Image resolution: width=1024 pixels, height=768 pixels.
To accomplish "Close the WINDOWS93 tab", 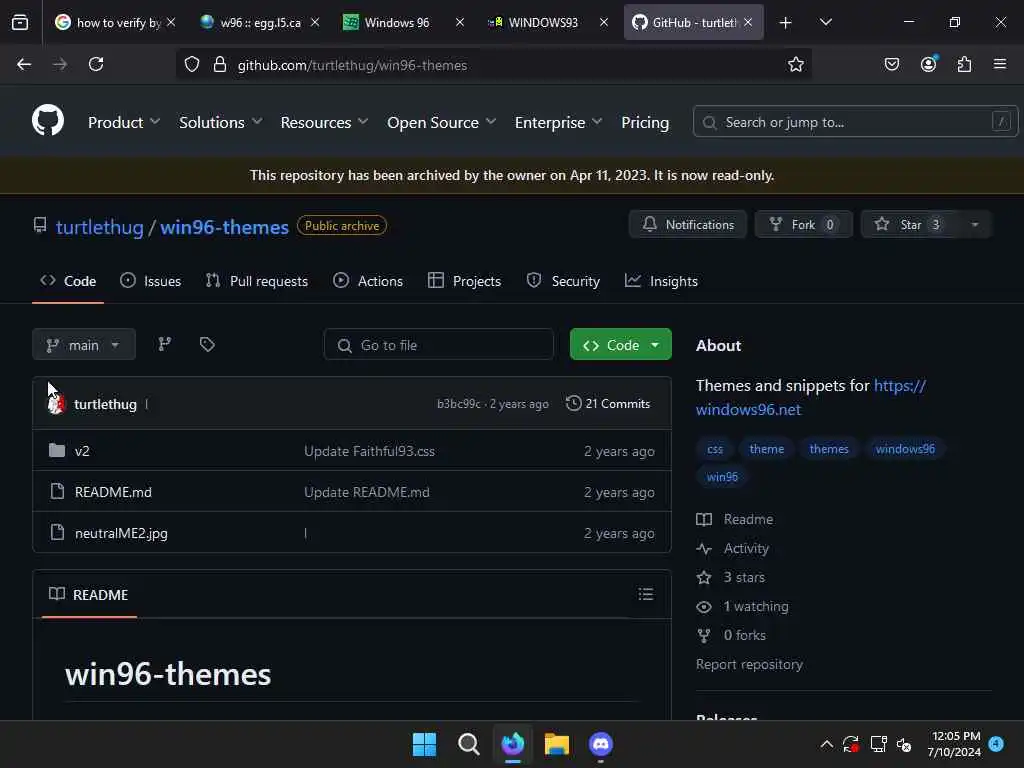I will click(604, 22).
